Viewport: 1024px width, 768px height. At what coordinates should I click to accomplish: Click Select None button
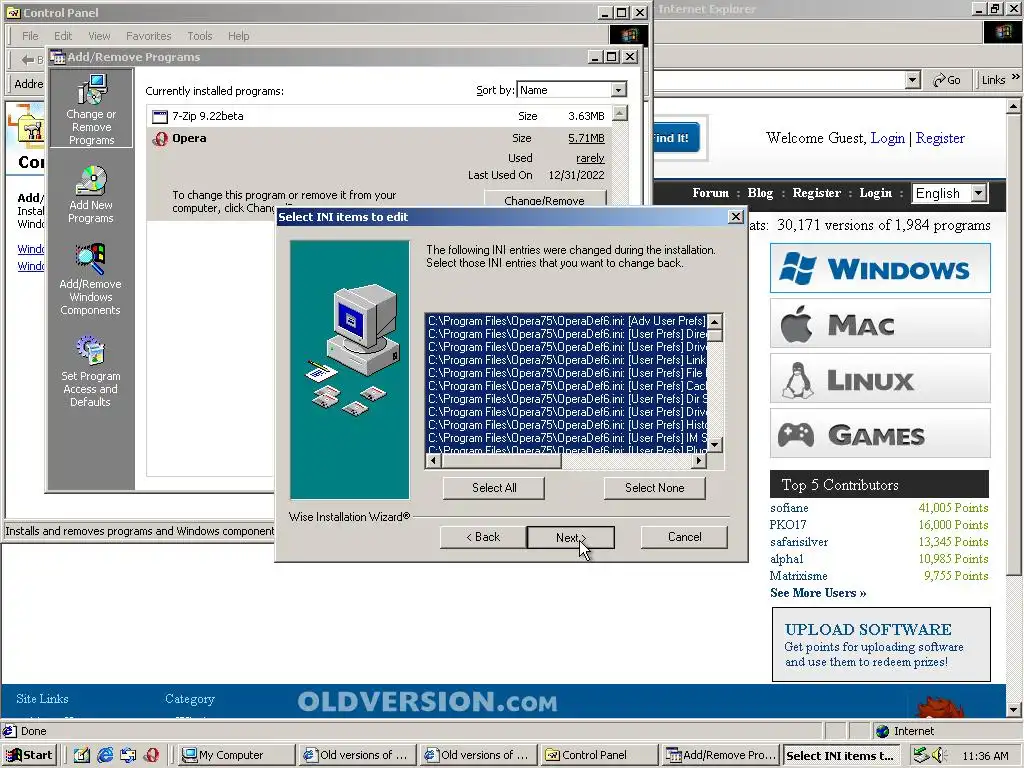[654, 488]
